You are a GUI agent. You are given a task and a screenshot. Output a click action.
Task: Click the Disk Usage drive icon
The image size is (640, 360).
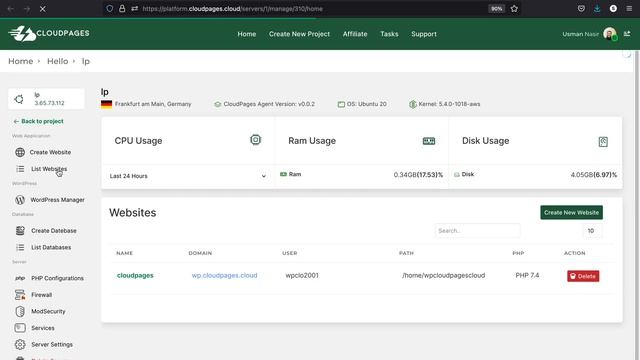603,142
